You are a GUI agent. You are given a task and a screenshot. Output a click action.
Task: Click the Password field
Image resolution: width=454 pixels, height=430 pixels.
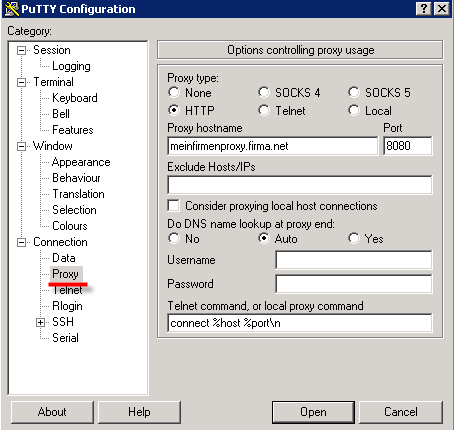coord(354,284)
